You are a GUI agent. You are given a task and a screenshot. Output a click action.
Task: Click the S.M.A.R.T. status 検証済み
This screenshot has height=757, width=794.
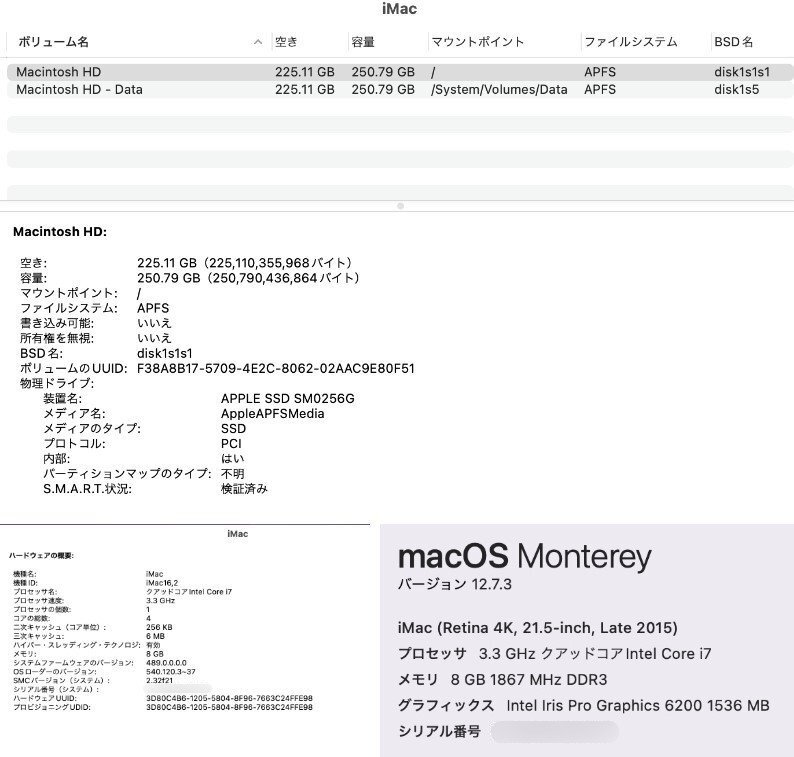[244, 489]
